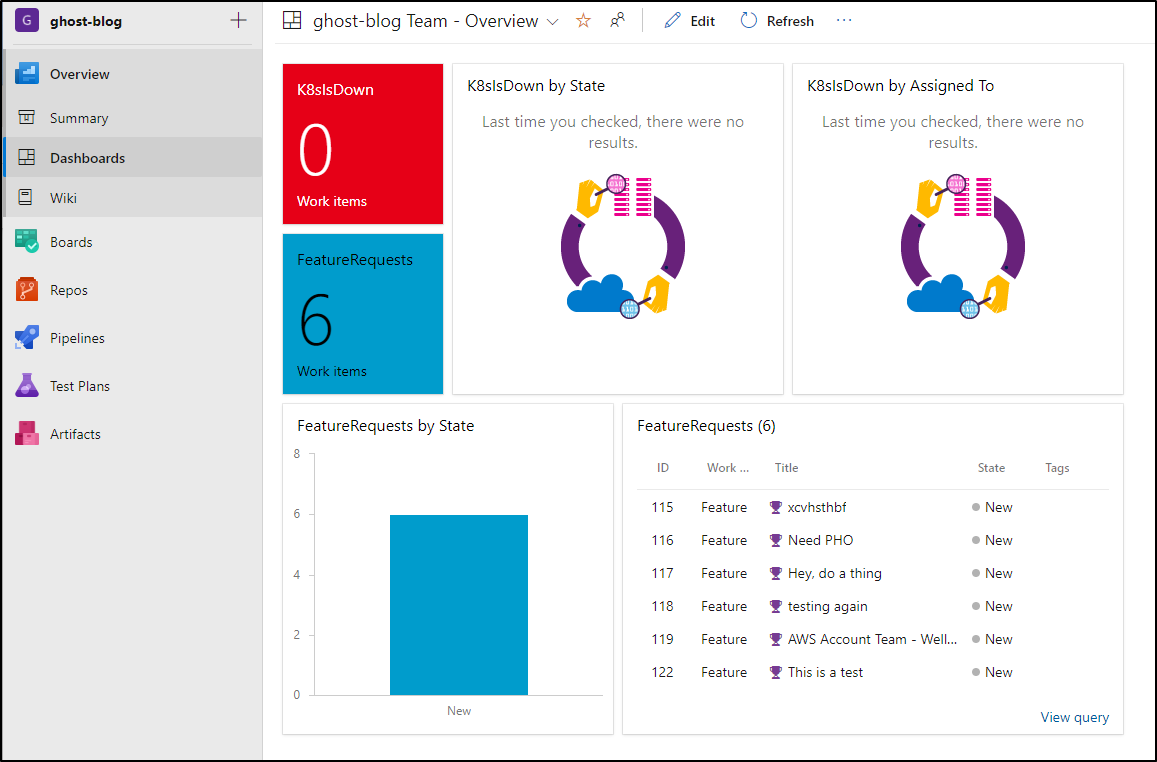Viewport: 1157px width, 762px height.
Task: Open 'AWS Account Team - Well...' work item
Action: tap(872, 640)
